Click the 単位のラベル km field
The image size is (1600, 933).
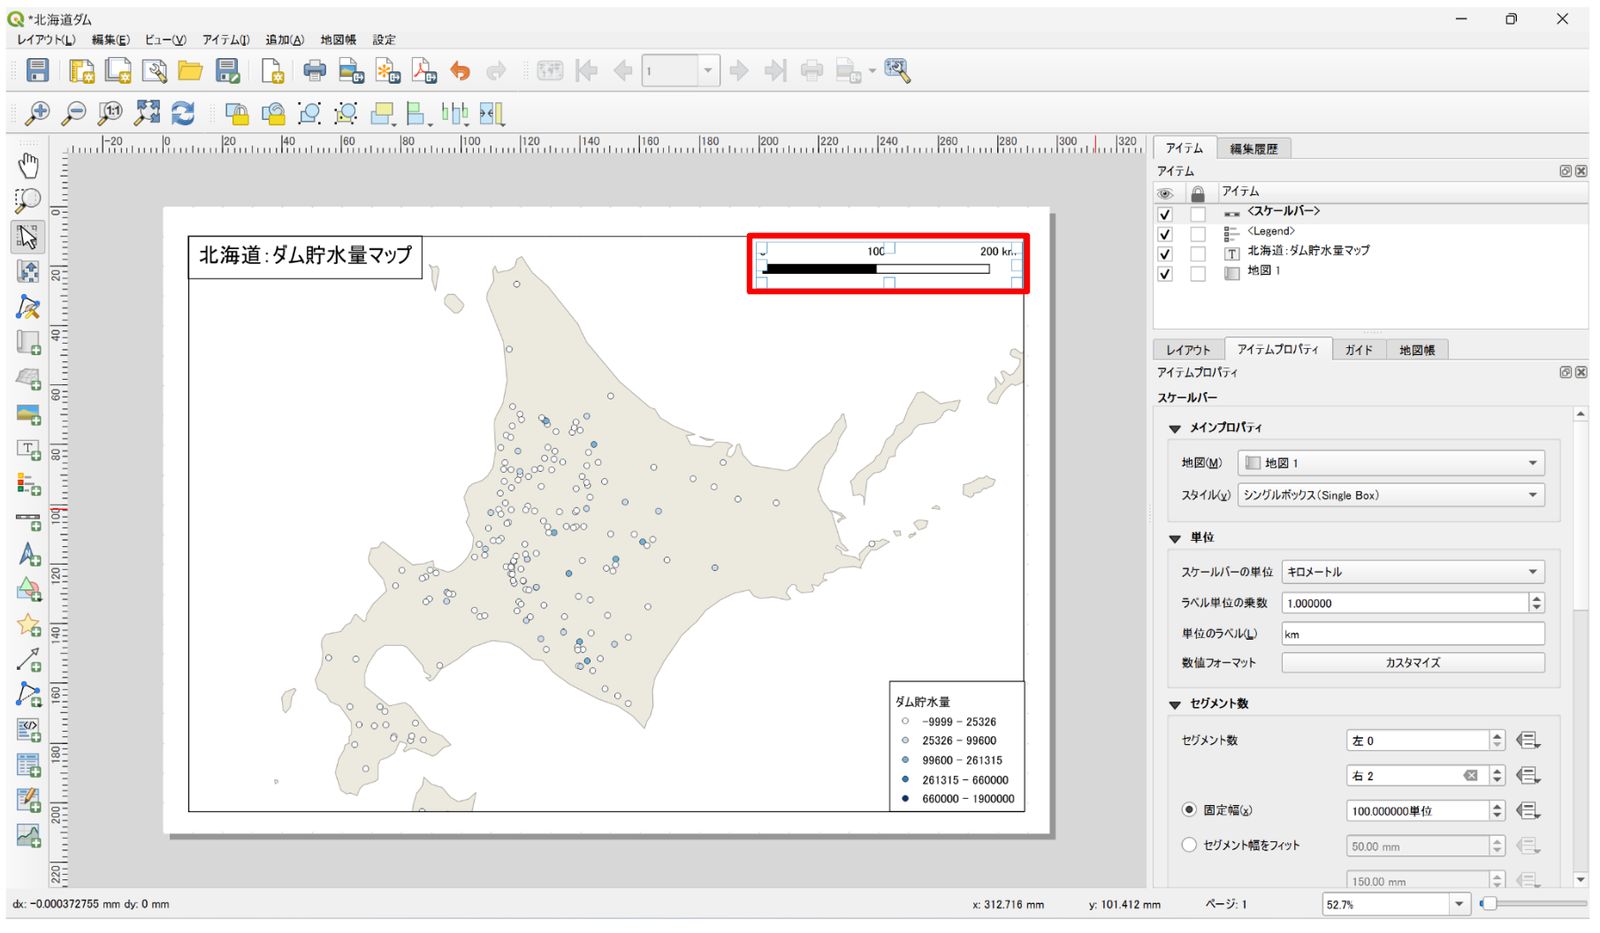pyautogui.click(x=1413, y=634)
